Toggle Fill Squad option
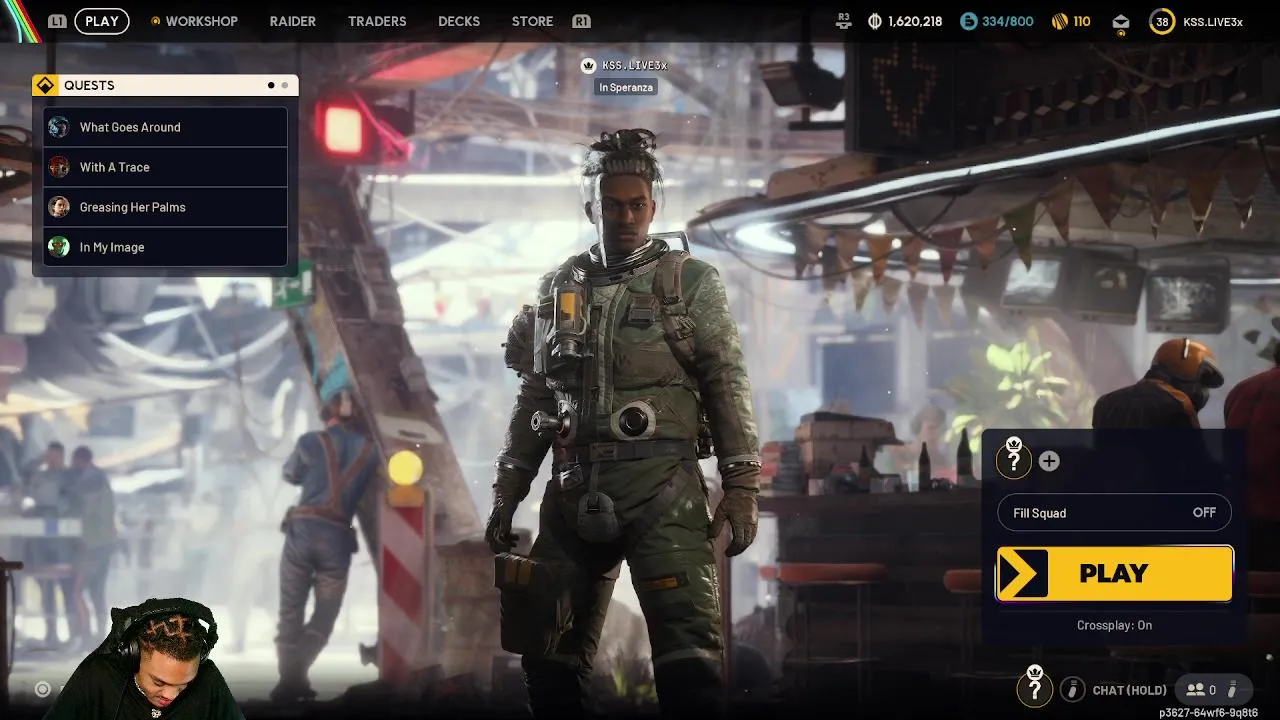This screenshot has width=1280, height=720. coord(1114,513)
